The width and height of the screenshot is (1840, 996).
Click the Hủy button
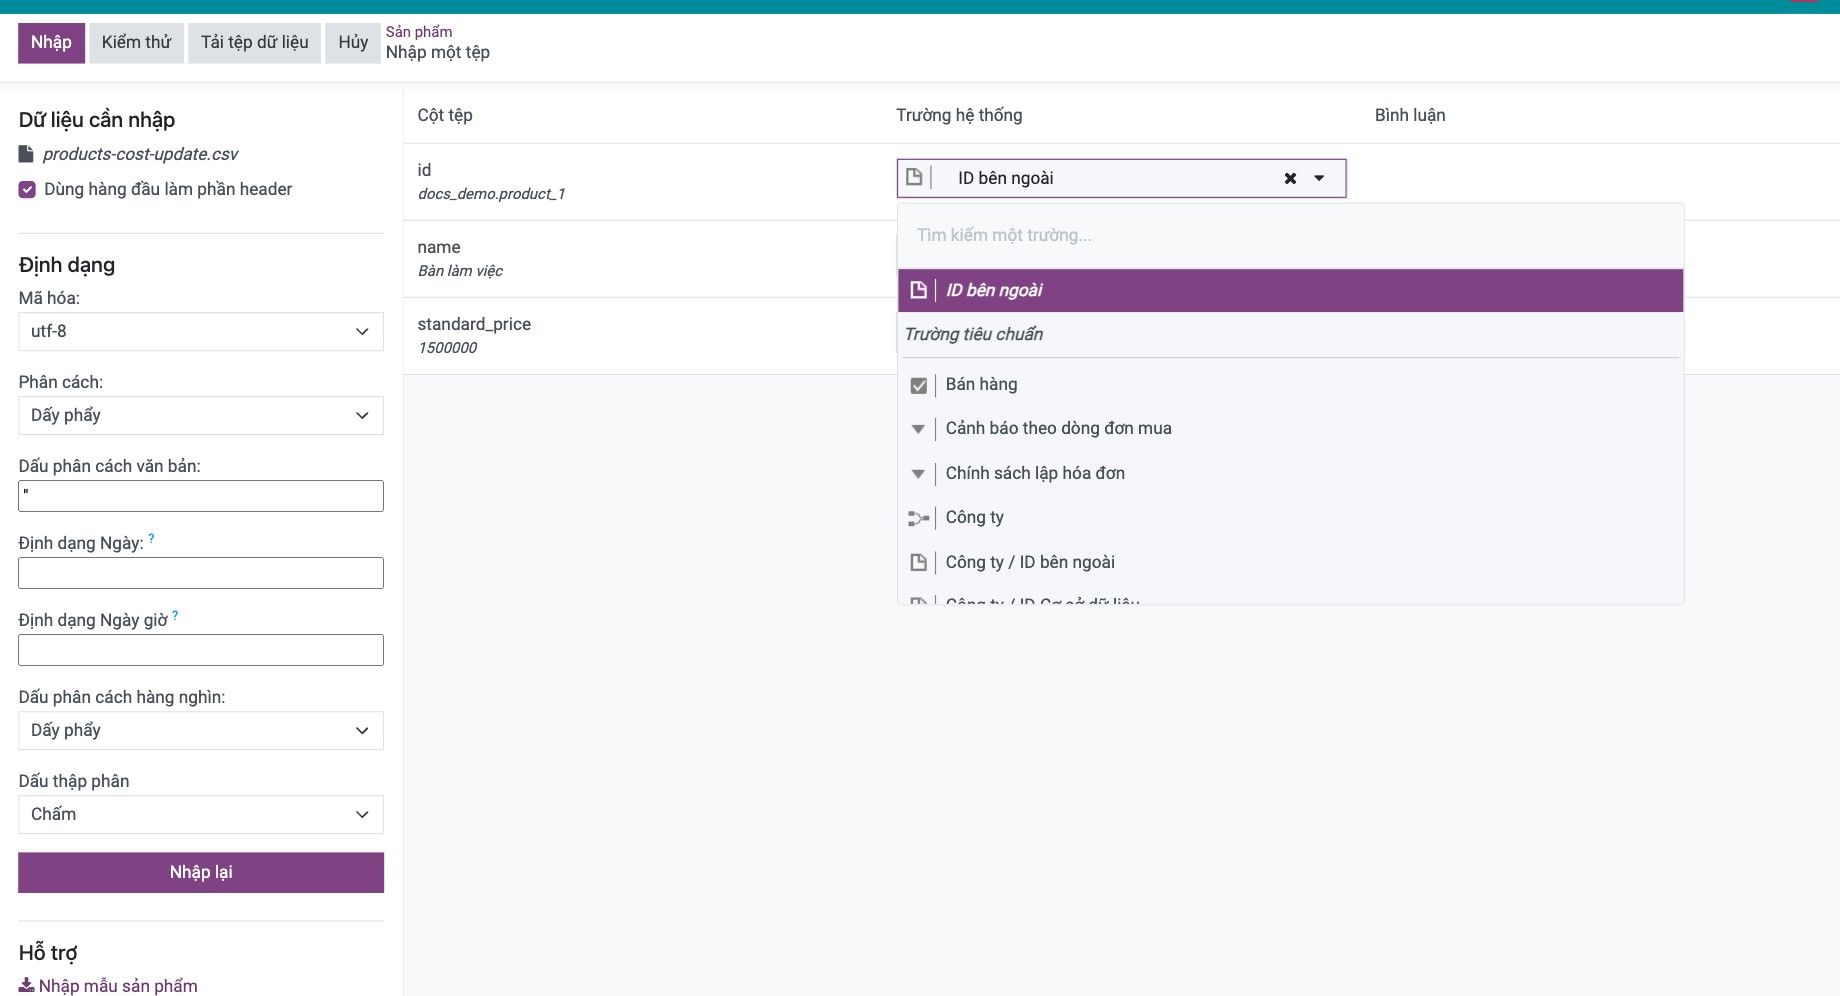353,43
